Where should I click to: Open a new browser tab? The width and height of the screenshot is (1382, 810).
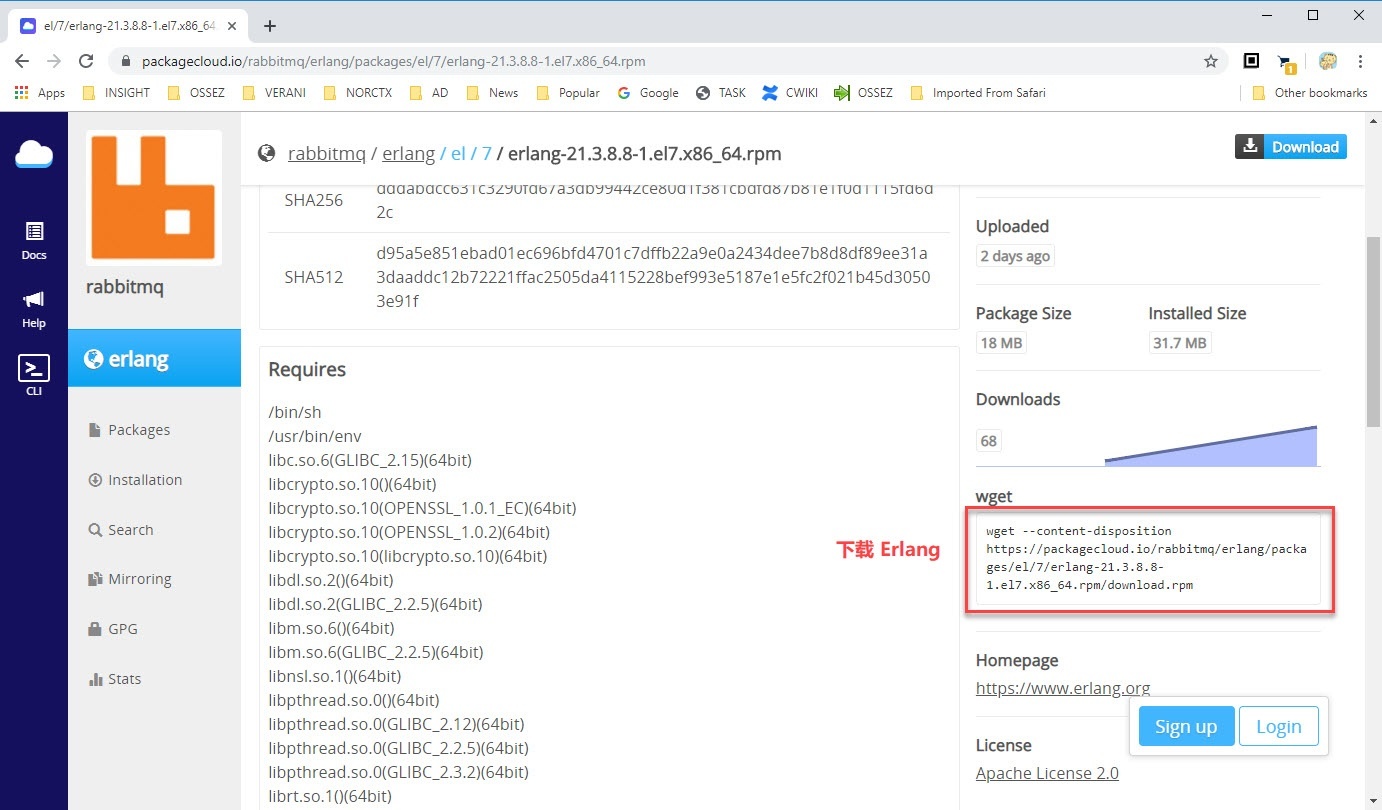[x=269, y=26]
